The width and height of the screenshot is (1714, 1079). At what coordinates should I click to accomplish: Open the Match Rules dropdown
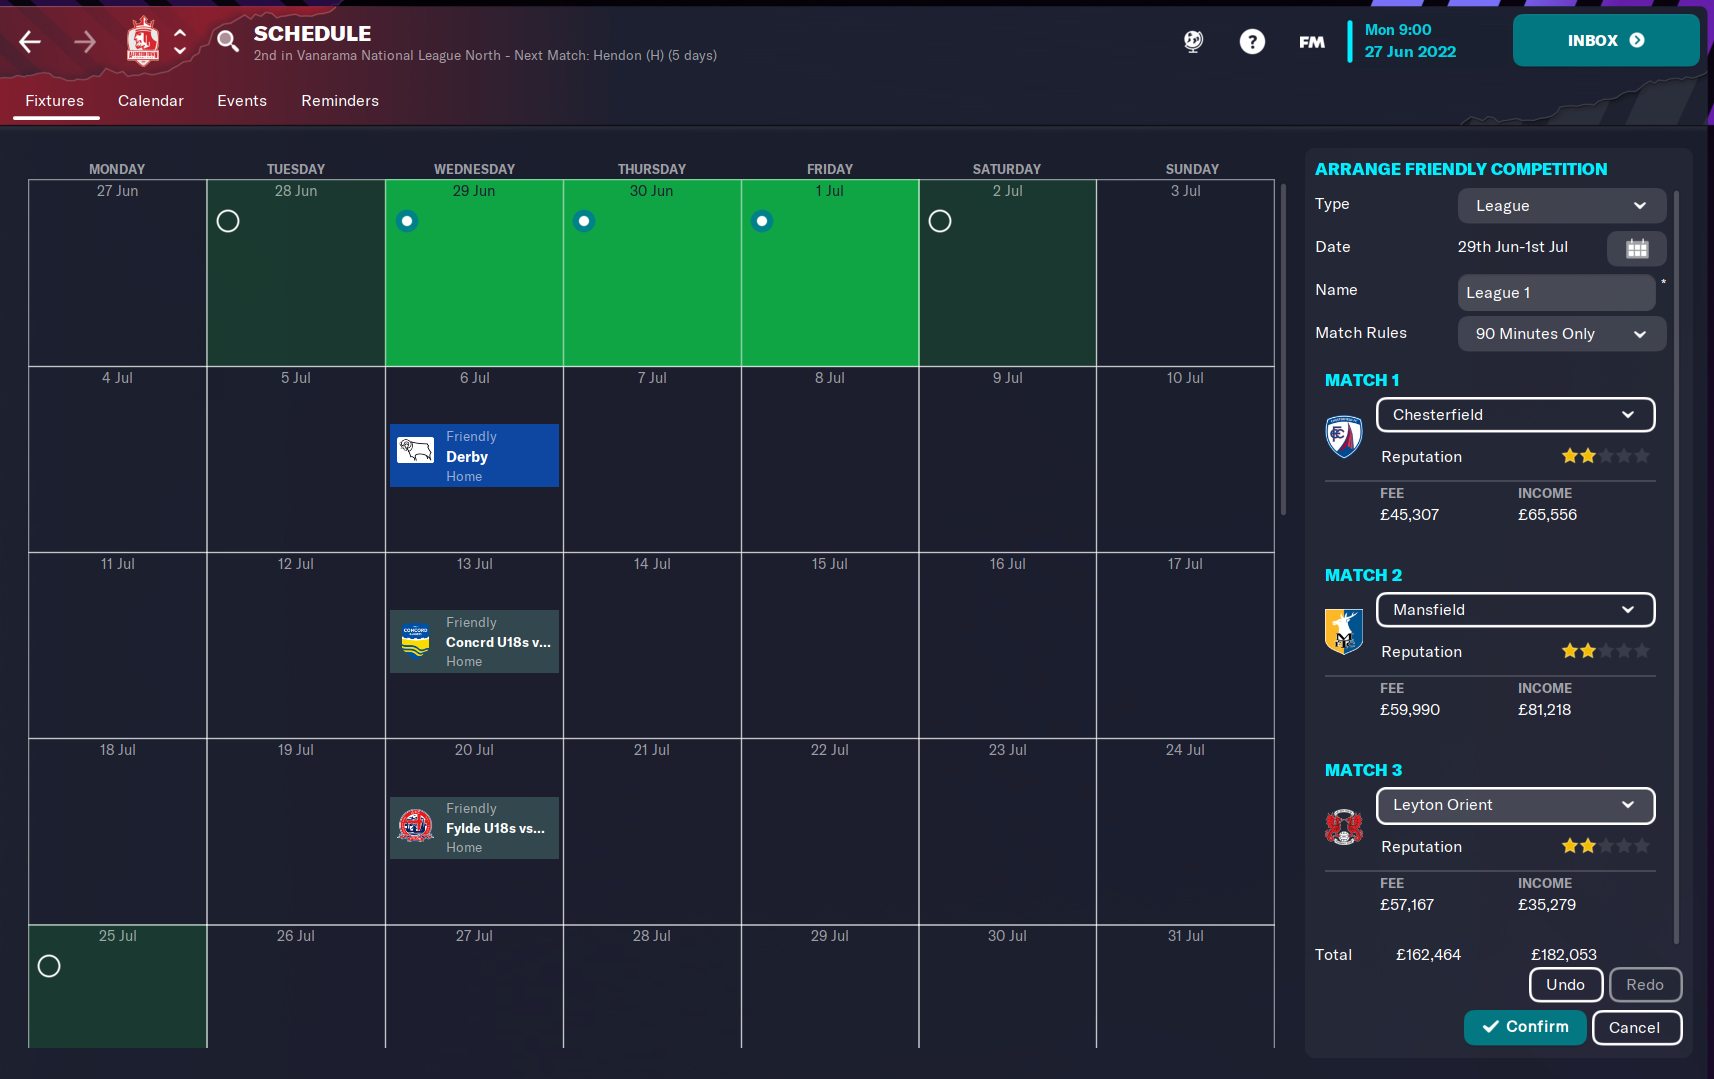(1562, 334)
